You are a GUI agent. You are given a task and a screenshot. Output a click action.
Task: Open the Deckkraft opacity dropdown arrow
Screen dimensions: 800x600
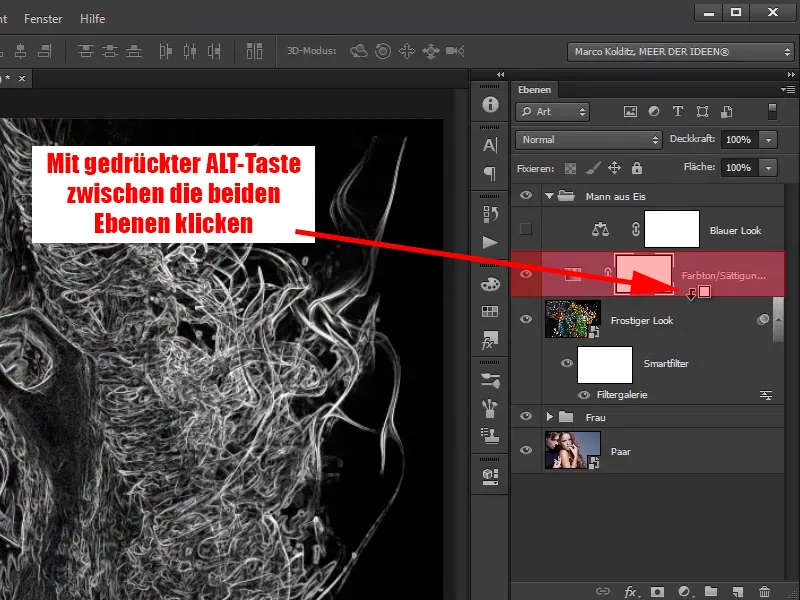coord(768,140)
